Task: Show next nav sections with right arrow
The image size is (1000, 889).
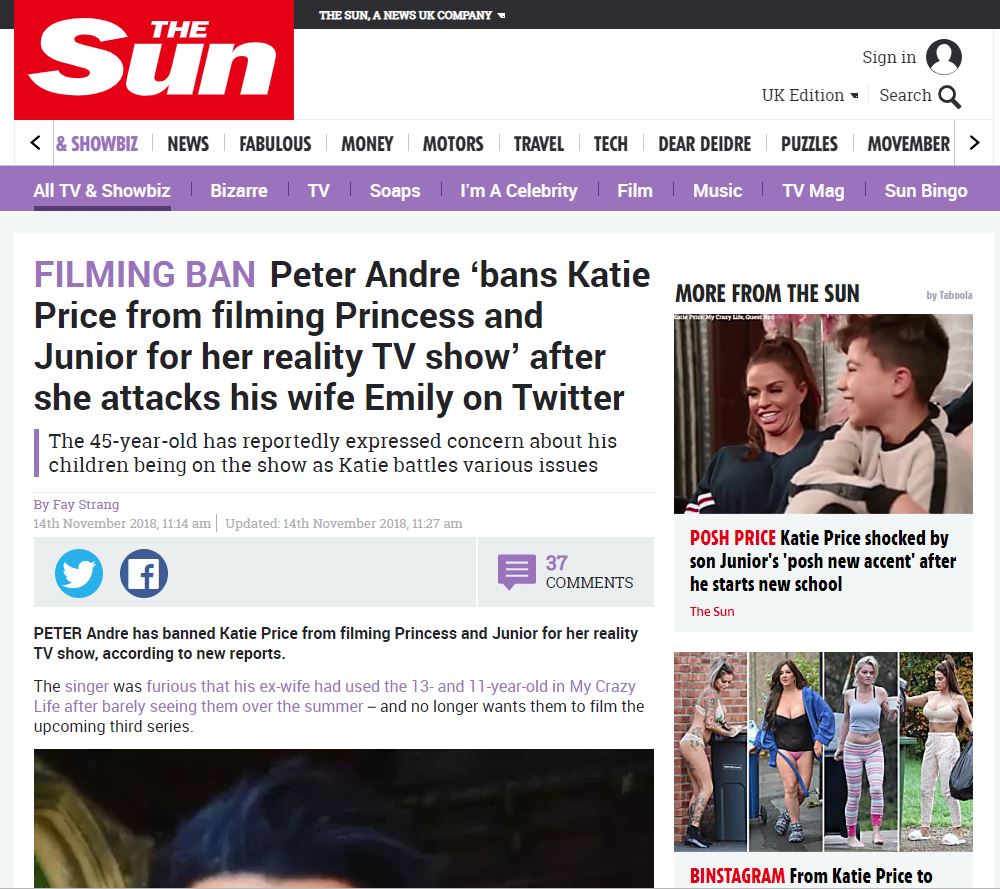Action: click(x=974, y=143)
